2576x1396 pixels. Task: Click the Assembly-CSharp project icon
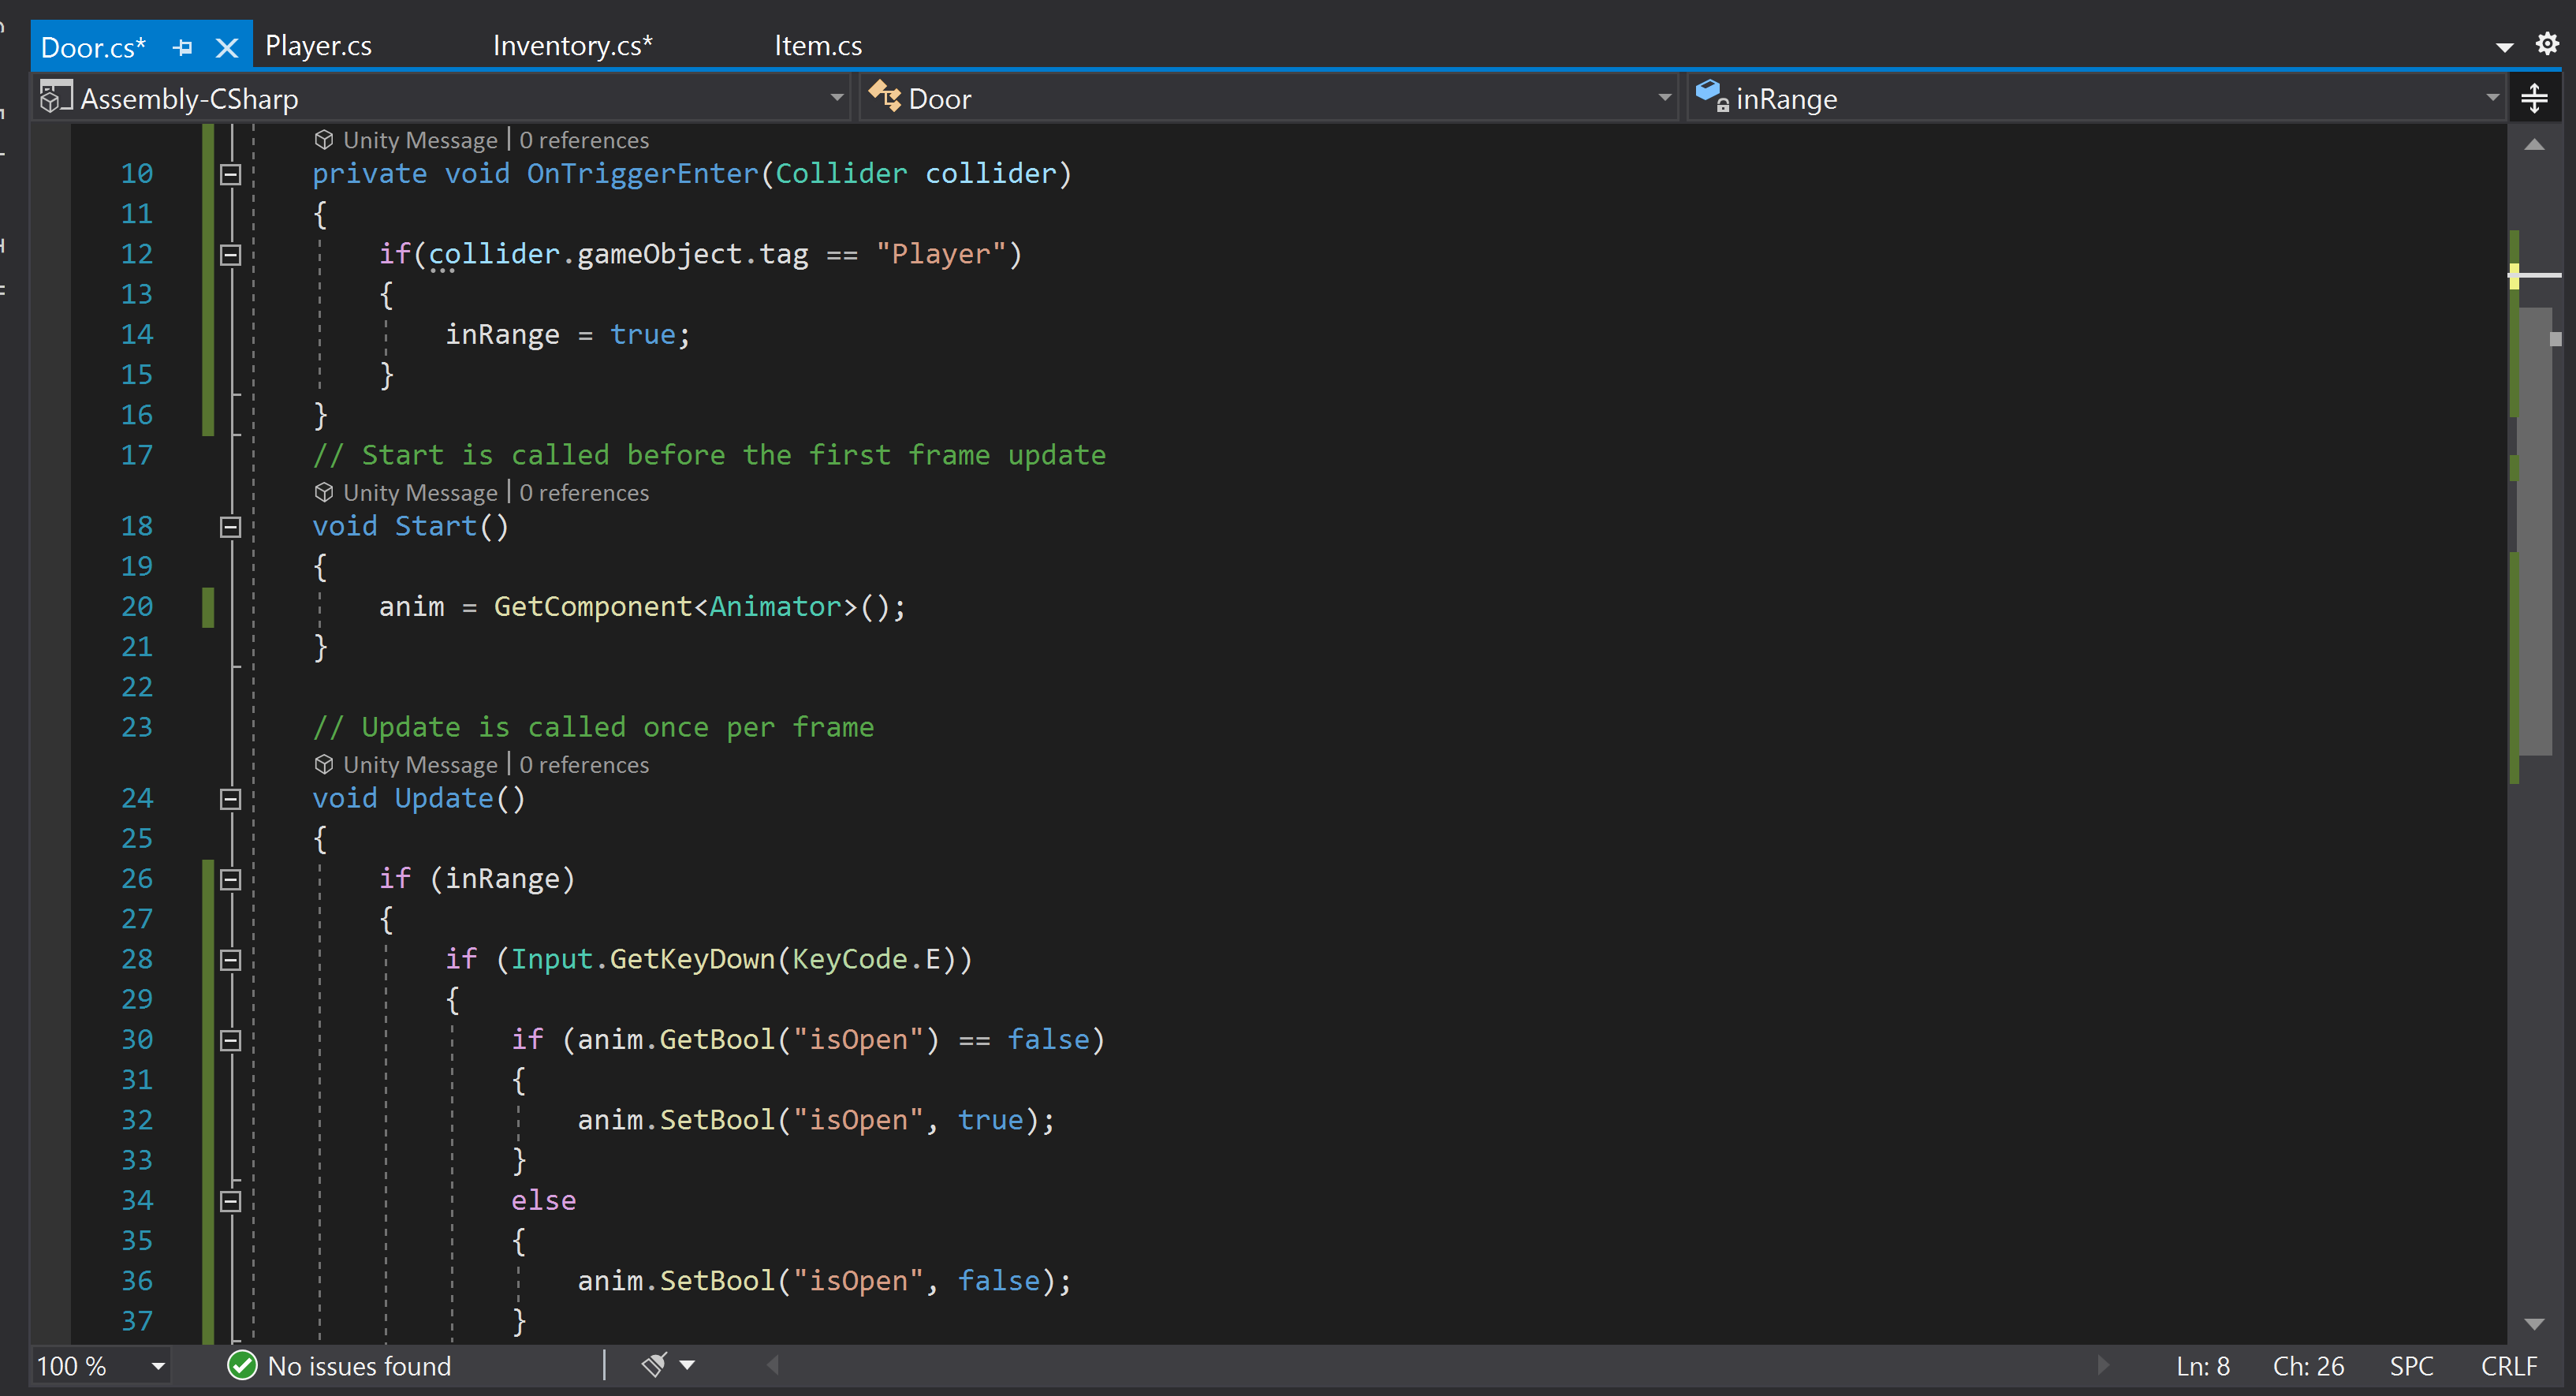[55, 97]
